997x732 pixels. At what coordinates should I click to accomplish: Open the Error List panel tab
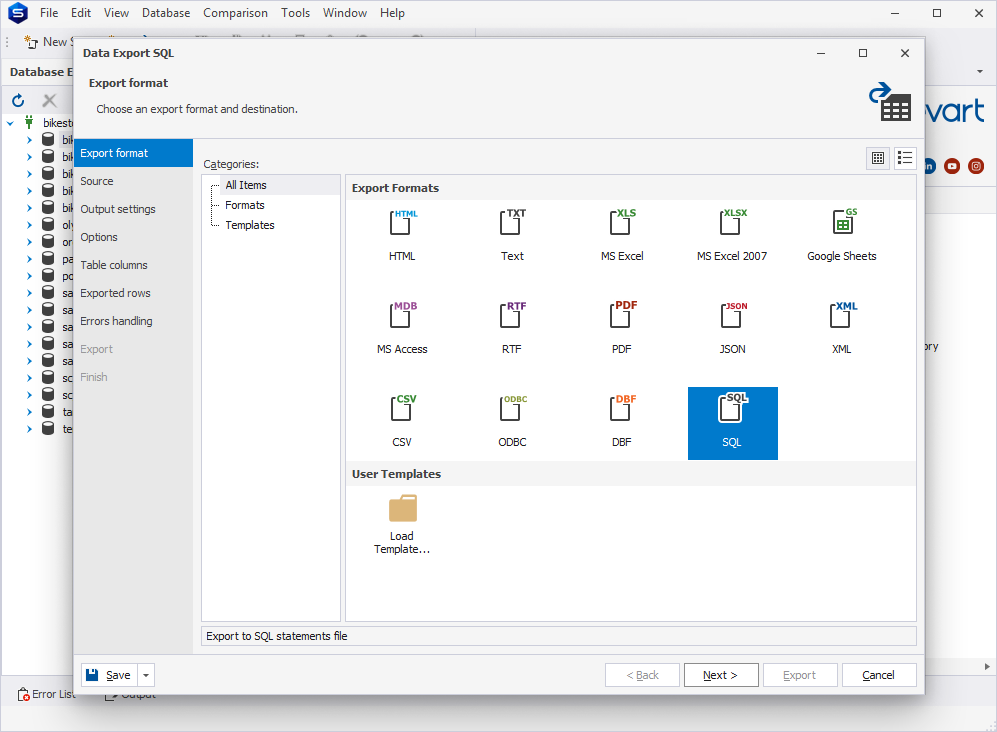tap(46, 694)
